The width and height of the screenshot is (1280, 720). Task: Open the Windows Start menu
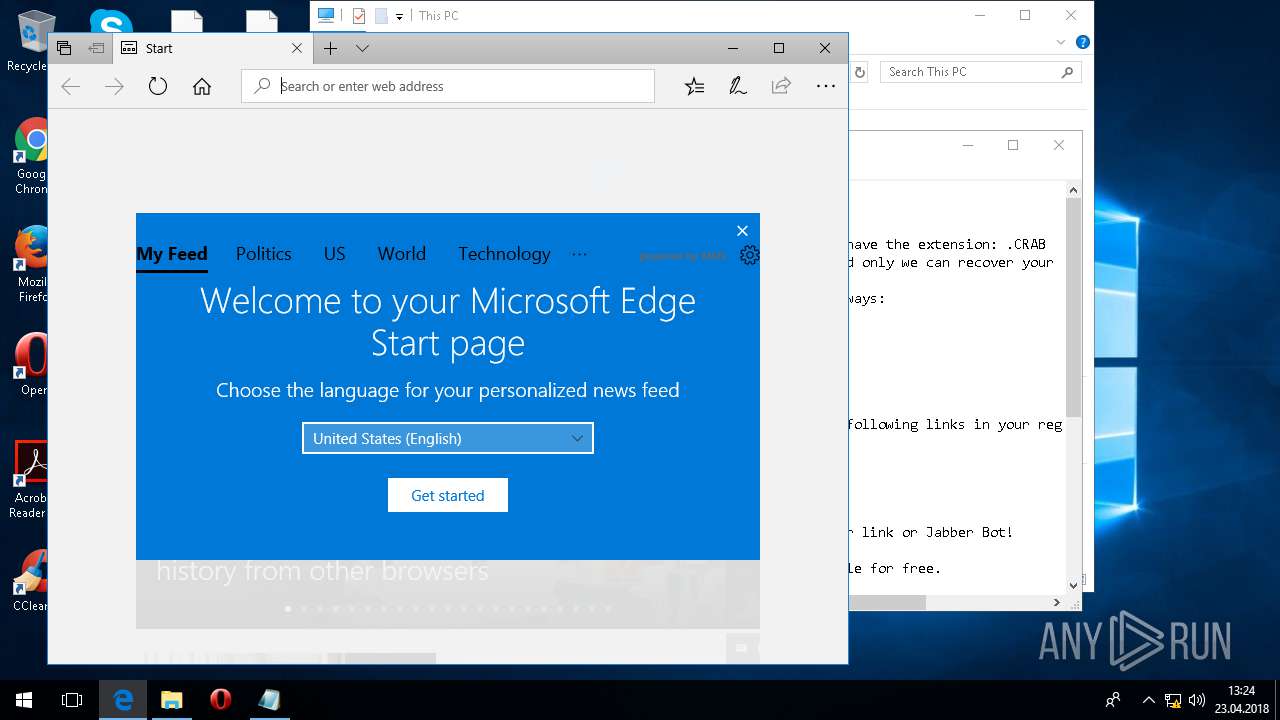[24, 700]
